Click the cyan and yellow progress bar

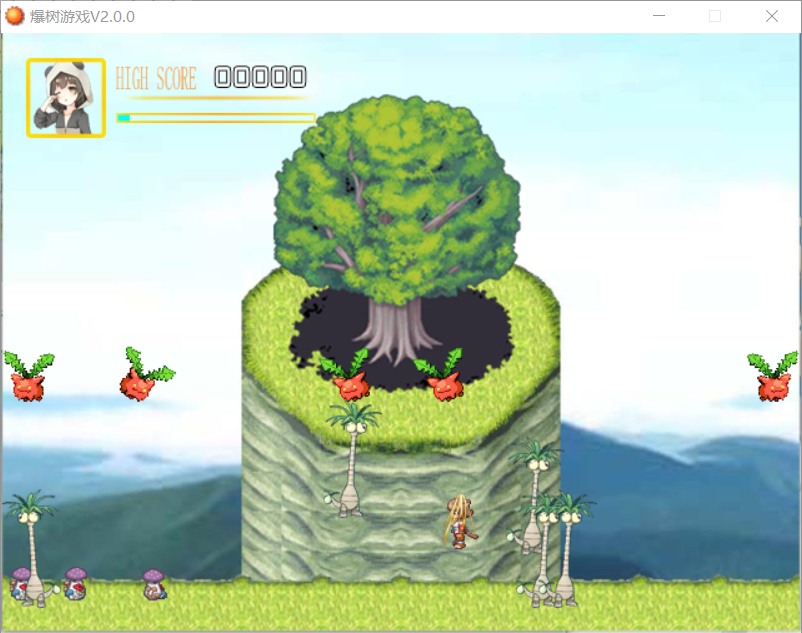pyautogui.click(x=216, y=118)
